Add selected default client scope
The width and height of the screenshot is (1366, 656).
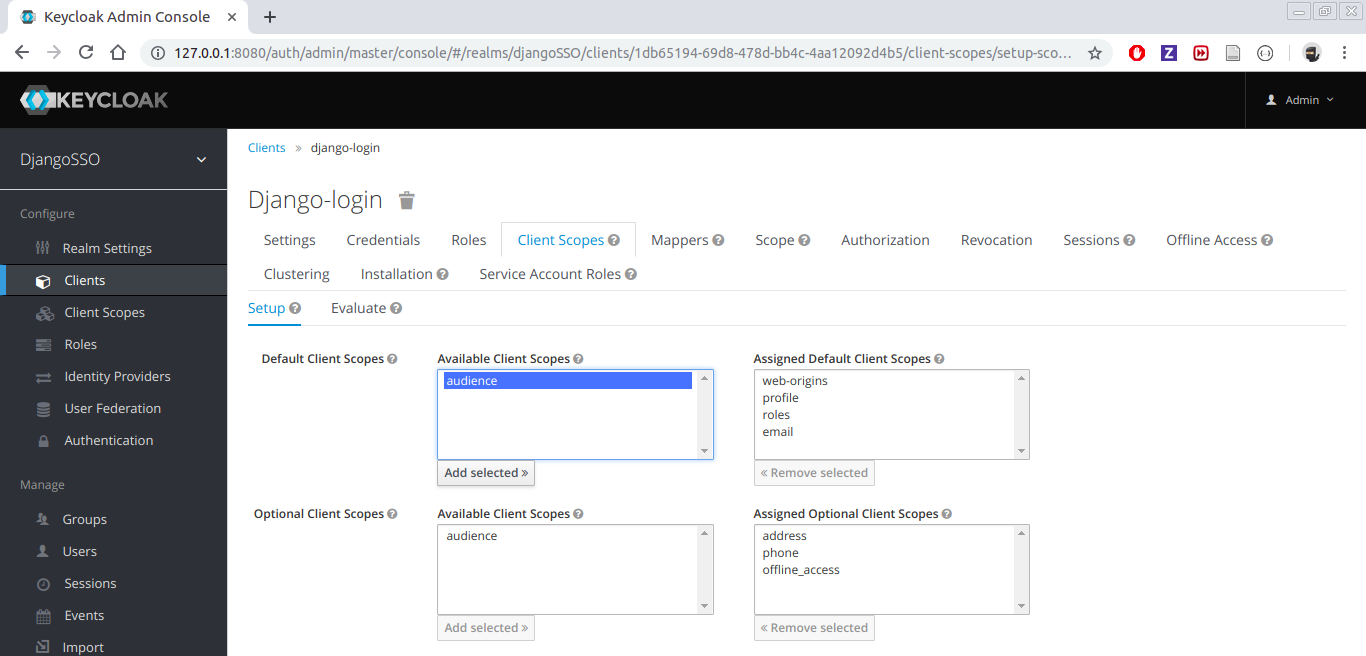[x=486, y=473]
